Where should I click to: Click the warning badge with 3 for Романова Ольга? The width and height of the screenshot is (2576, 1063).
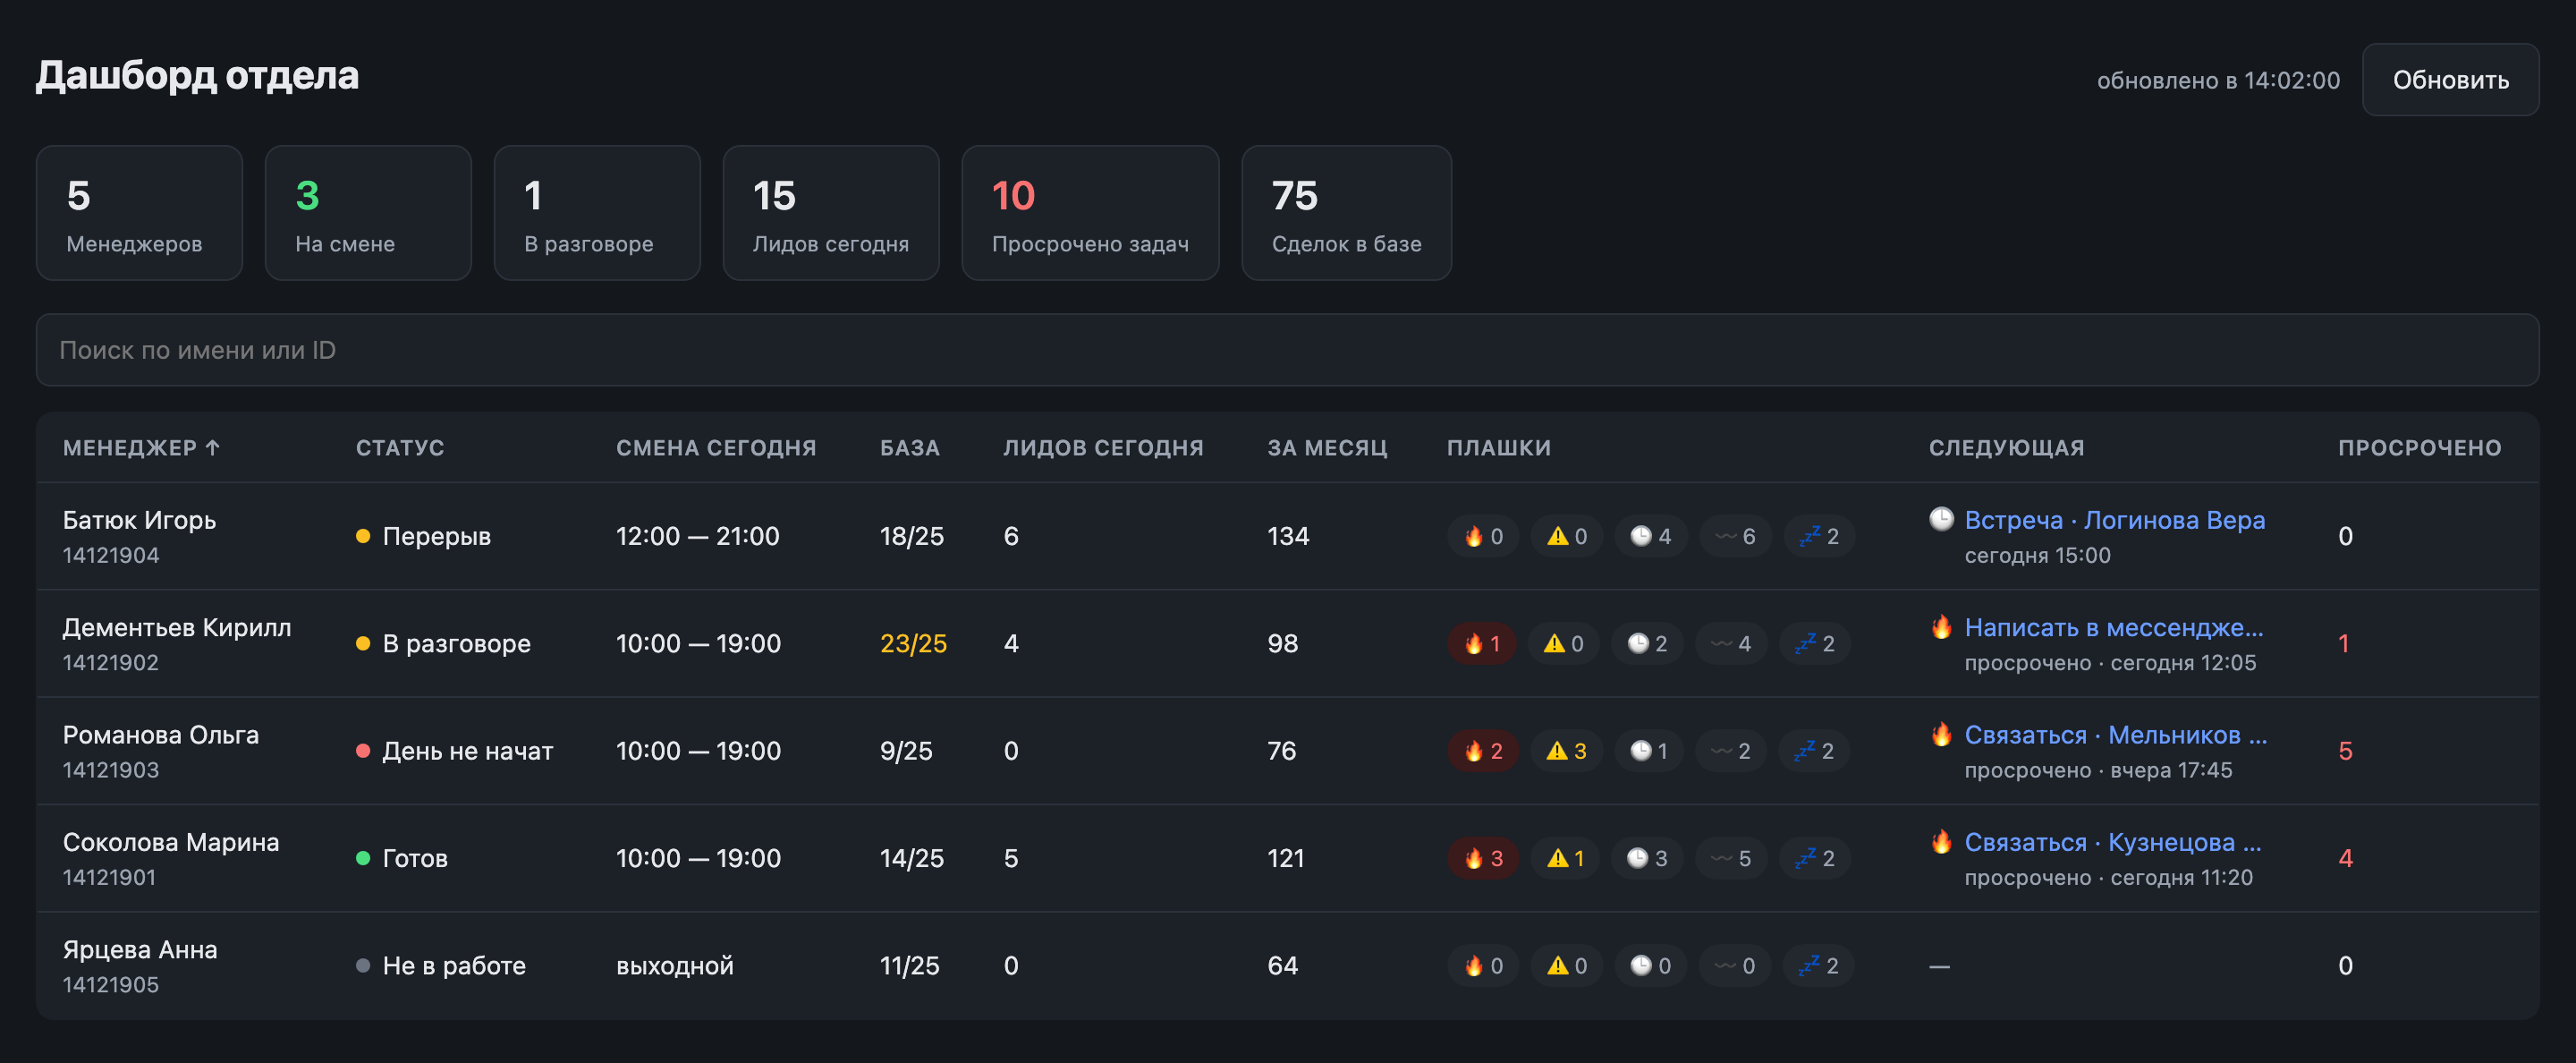1566,751
